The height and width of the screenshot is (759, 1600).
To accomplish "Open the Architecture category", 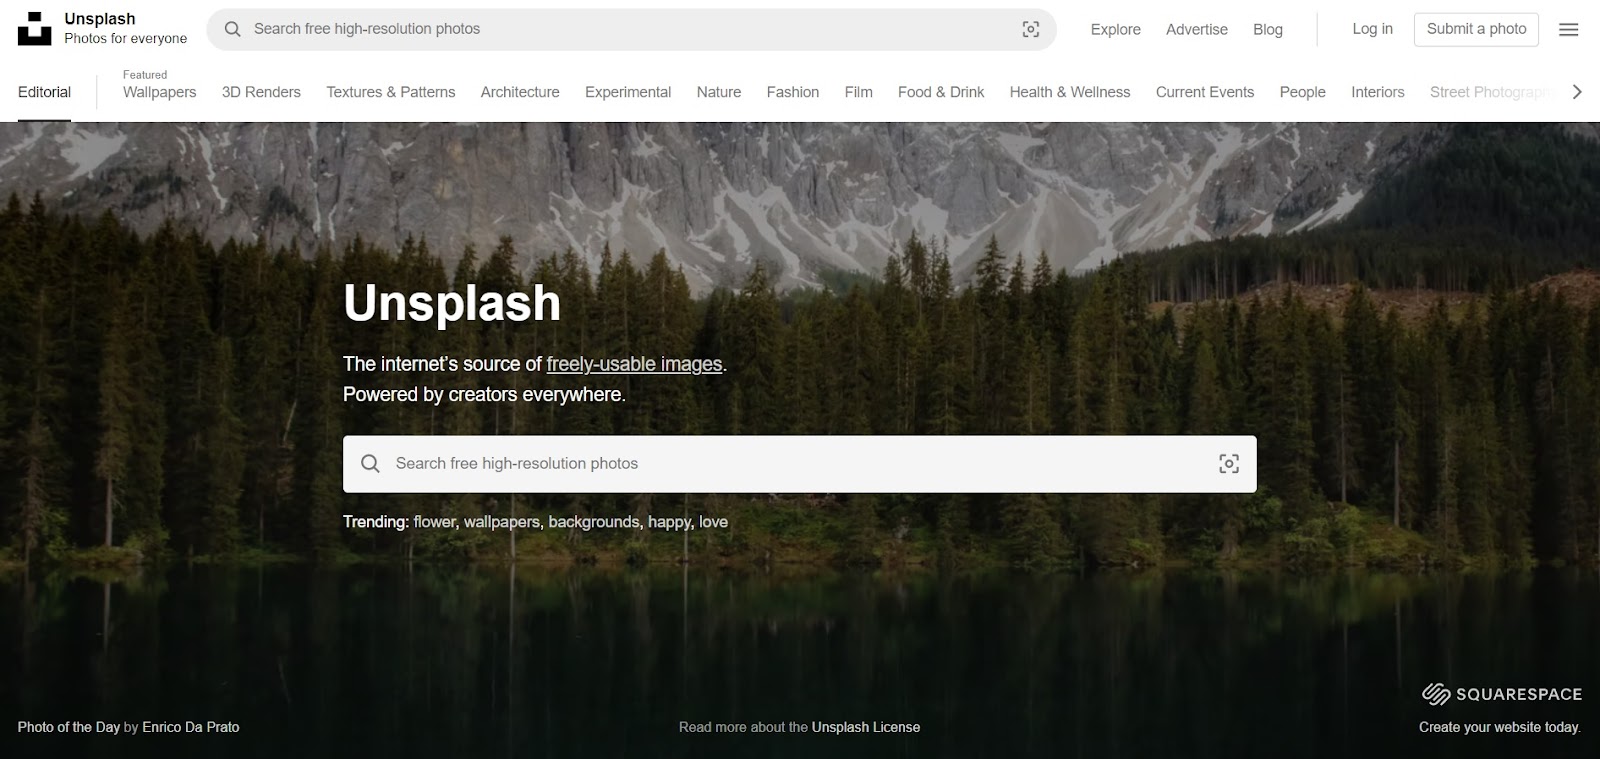I will tap(520, 92).
